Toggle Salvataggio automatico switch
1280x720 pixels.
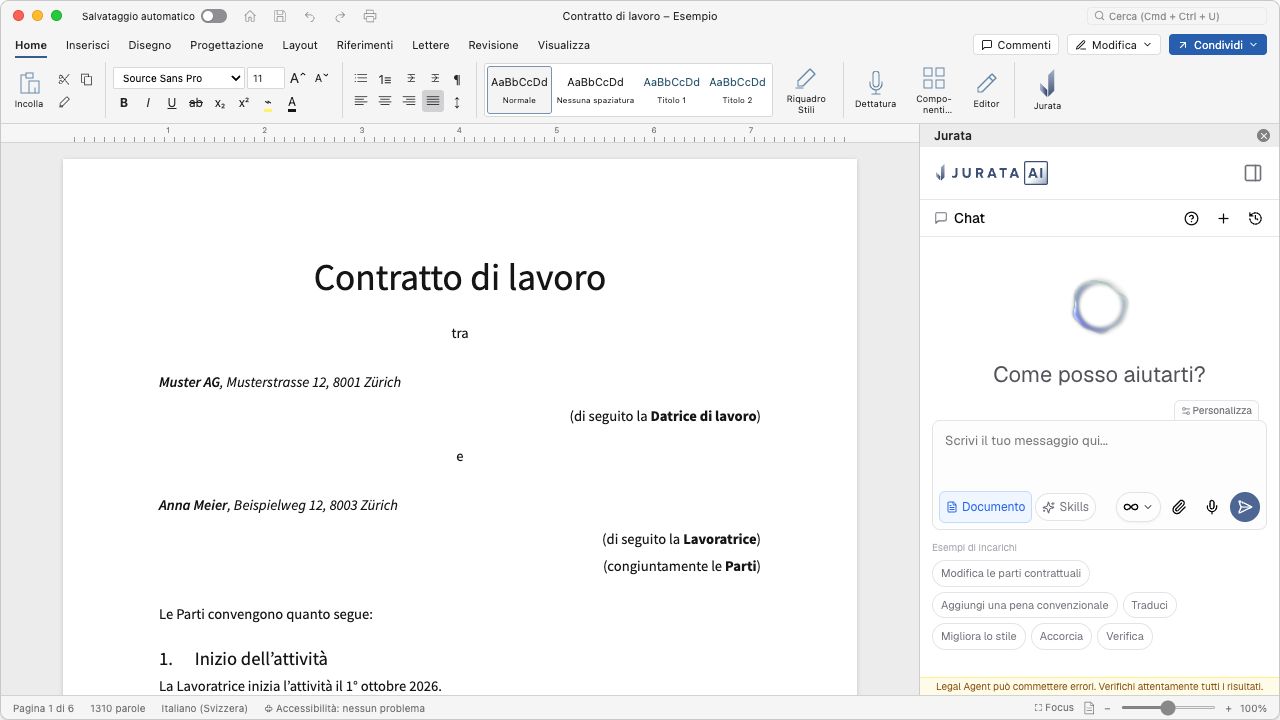coord(213,16)
